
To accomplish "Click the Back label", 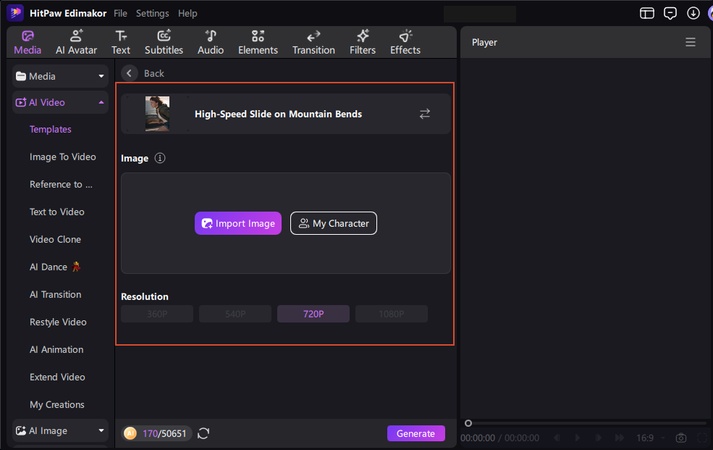I will click(154, 73).
